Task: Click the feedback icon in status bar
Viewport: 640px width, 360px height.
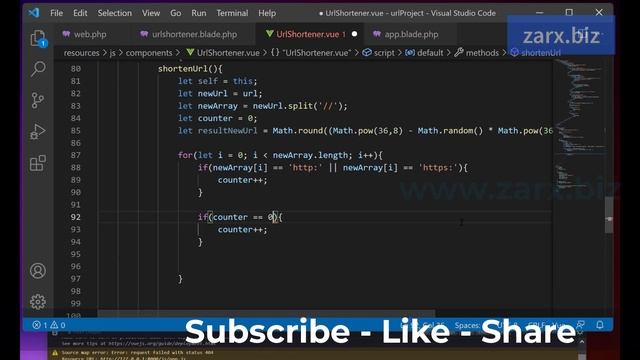Action: click(x=580, y=324)
